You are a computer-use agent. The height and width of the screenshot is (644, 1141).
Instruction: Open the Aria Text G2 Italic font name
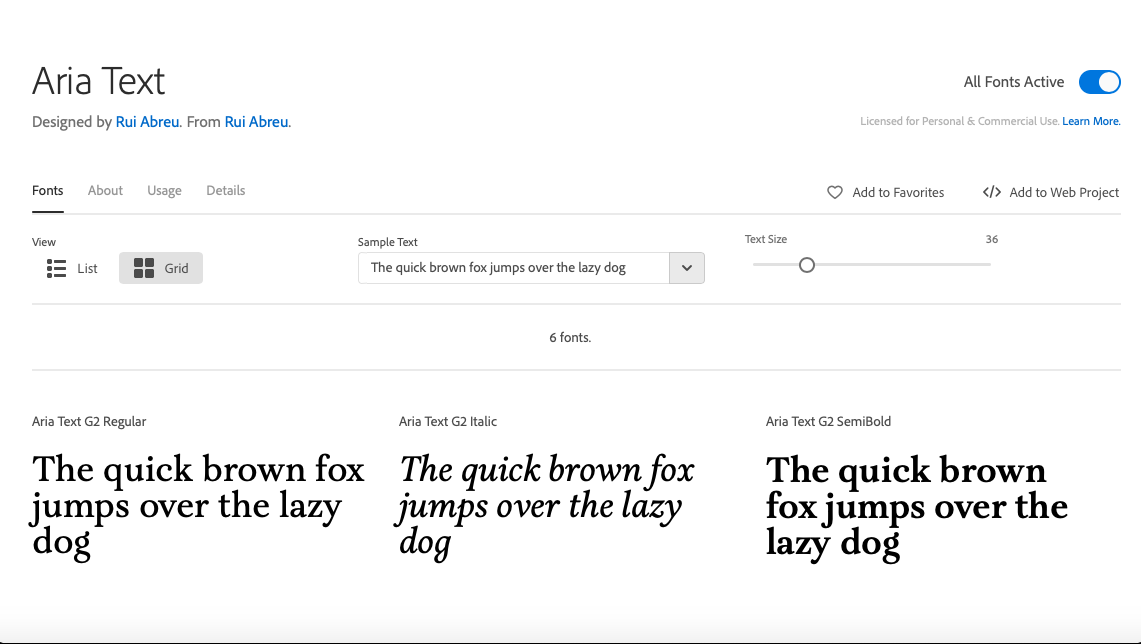pos(448,421)
